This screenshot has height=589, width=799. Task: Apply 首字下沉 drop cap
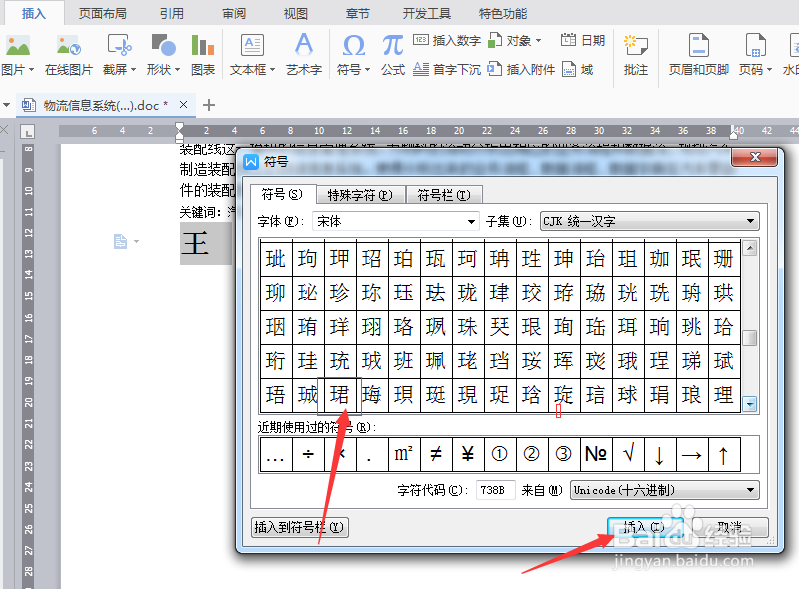(x=446, y=69)
